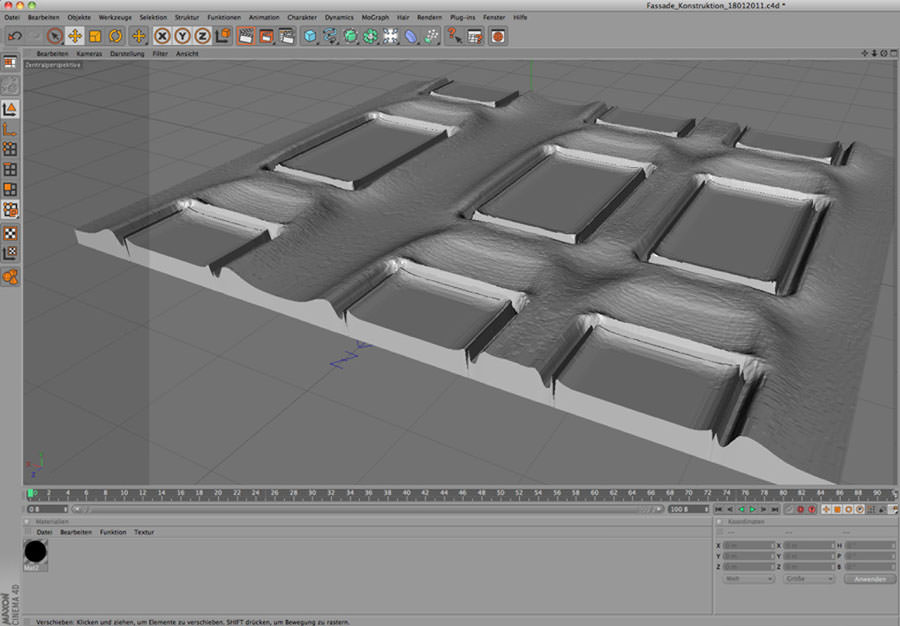Open the MoGraph menu

375,17
